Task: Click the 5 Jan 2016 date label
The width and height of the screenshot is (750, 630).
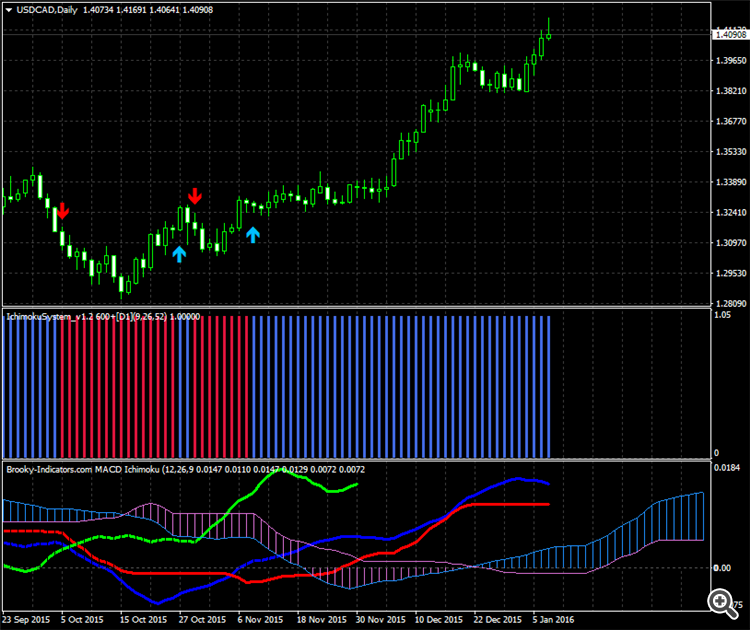Action: pyautogui.click(x=553, y=619)
